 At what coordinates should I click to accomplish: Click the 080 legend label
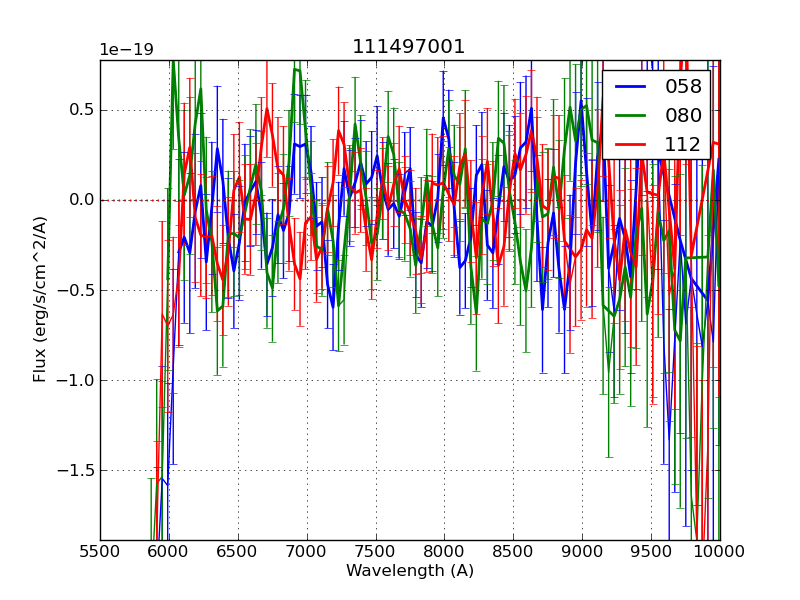[683, 115]
